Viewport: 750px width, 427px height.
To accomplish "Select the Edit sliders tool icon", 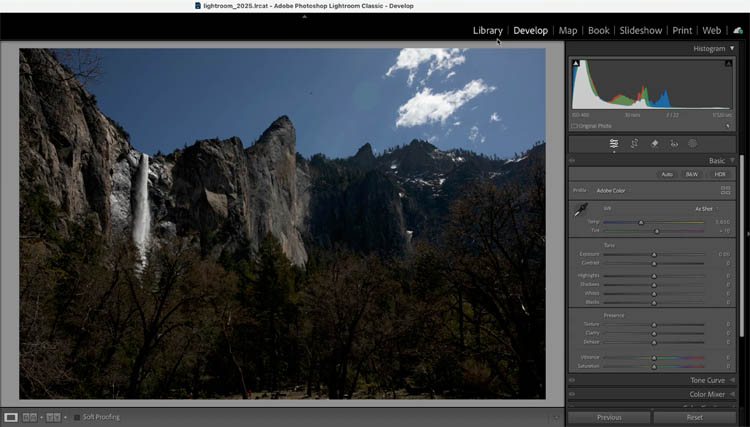I will point(614,144).
